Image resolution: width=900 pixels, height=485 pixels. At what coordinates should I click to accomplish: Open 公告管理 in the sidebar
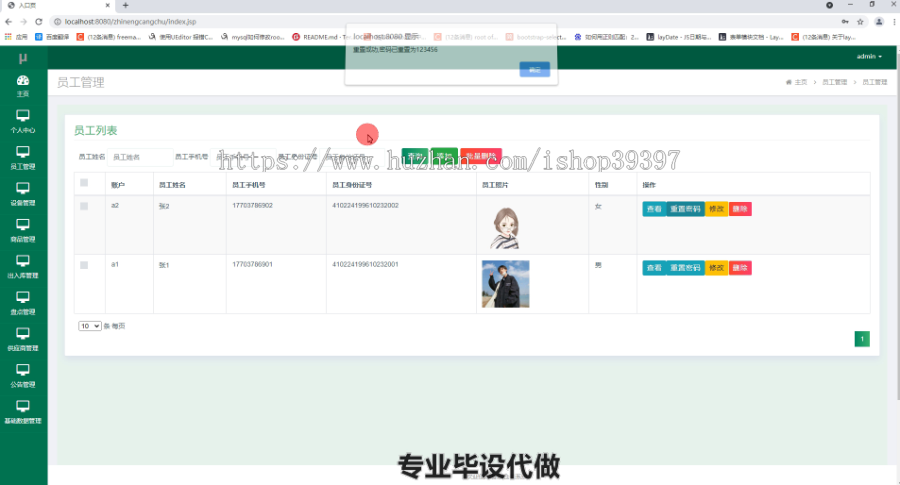[23, 375]
